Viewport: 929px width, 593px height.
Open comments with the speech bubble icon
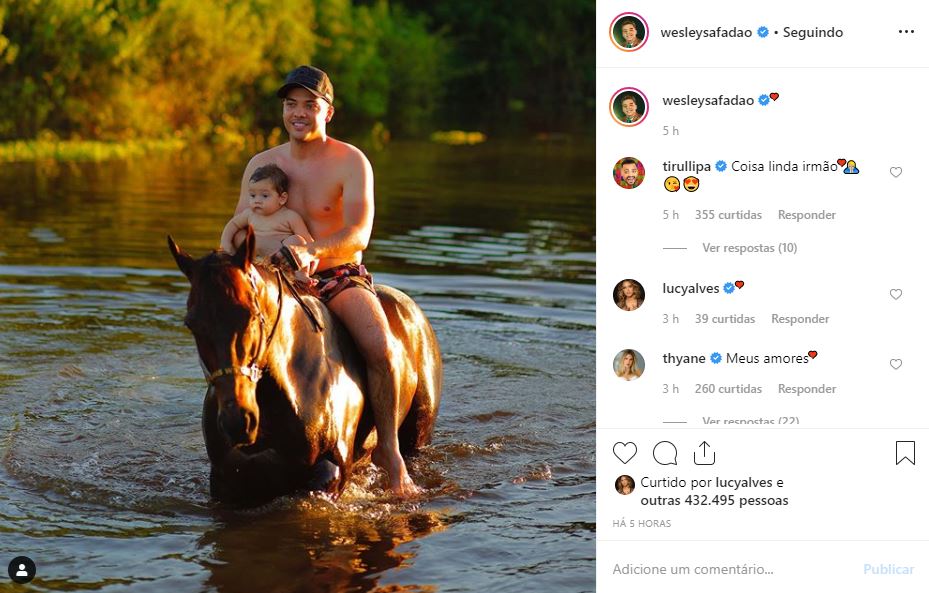(x=665, y=453)
